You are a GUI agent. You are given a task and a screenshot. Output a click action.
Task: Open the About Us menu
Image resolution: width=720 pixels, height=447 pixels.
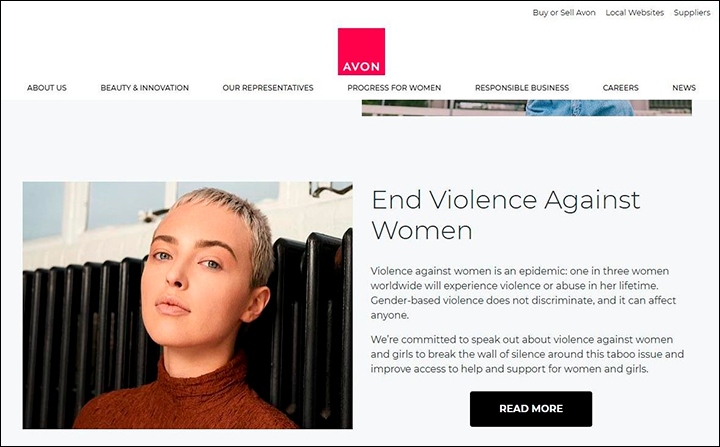pyautogui.click(x=47, y=88)
